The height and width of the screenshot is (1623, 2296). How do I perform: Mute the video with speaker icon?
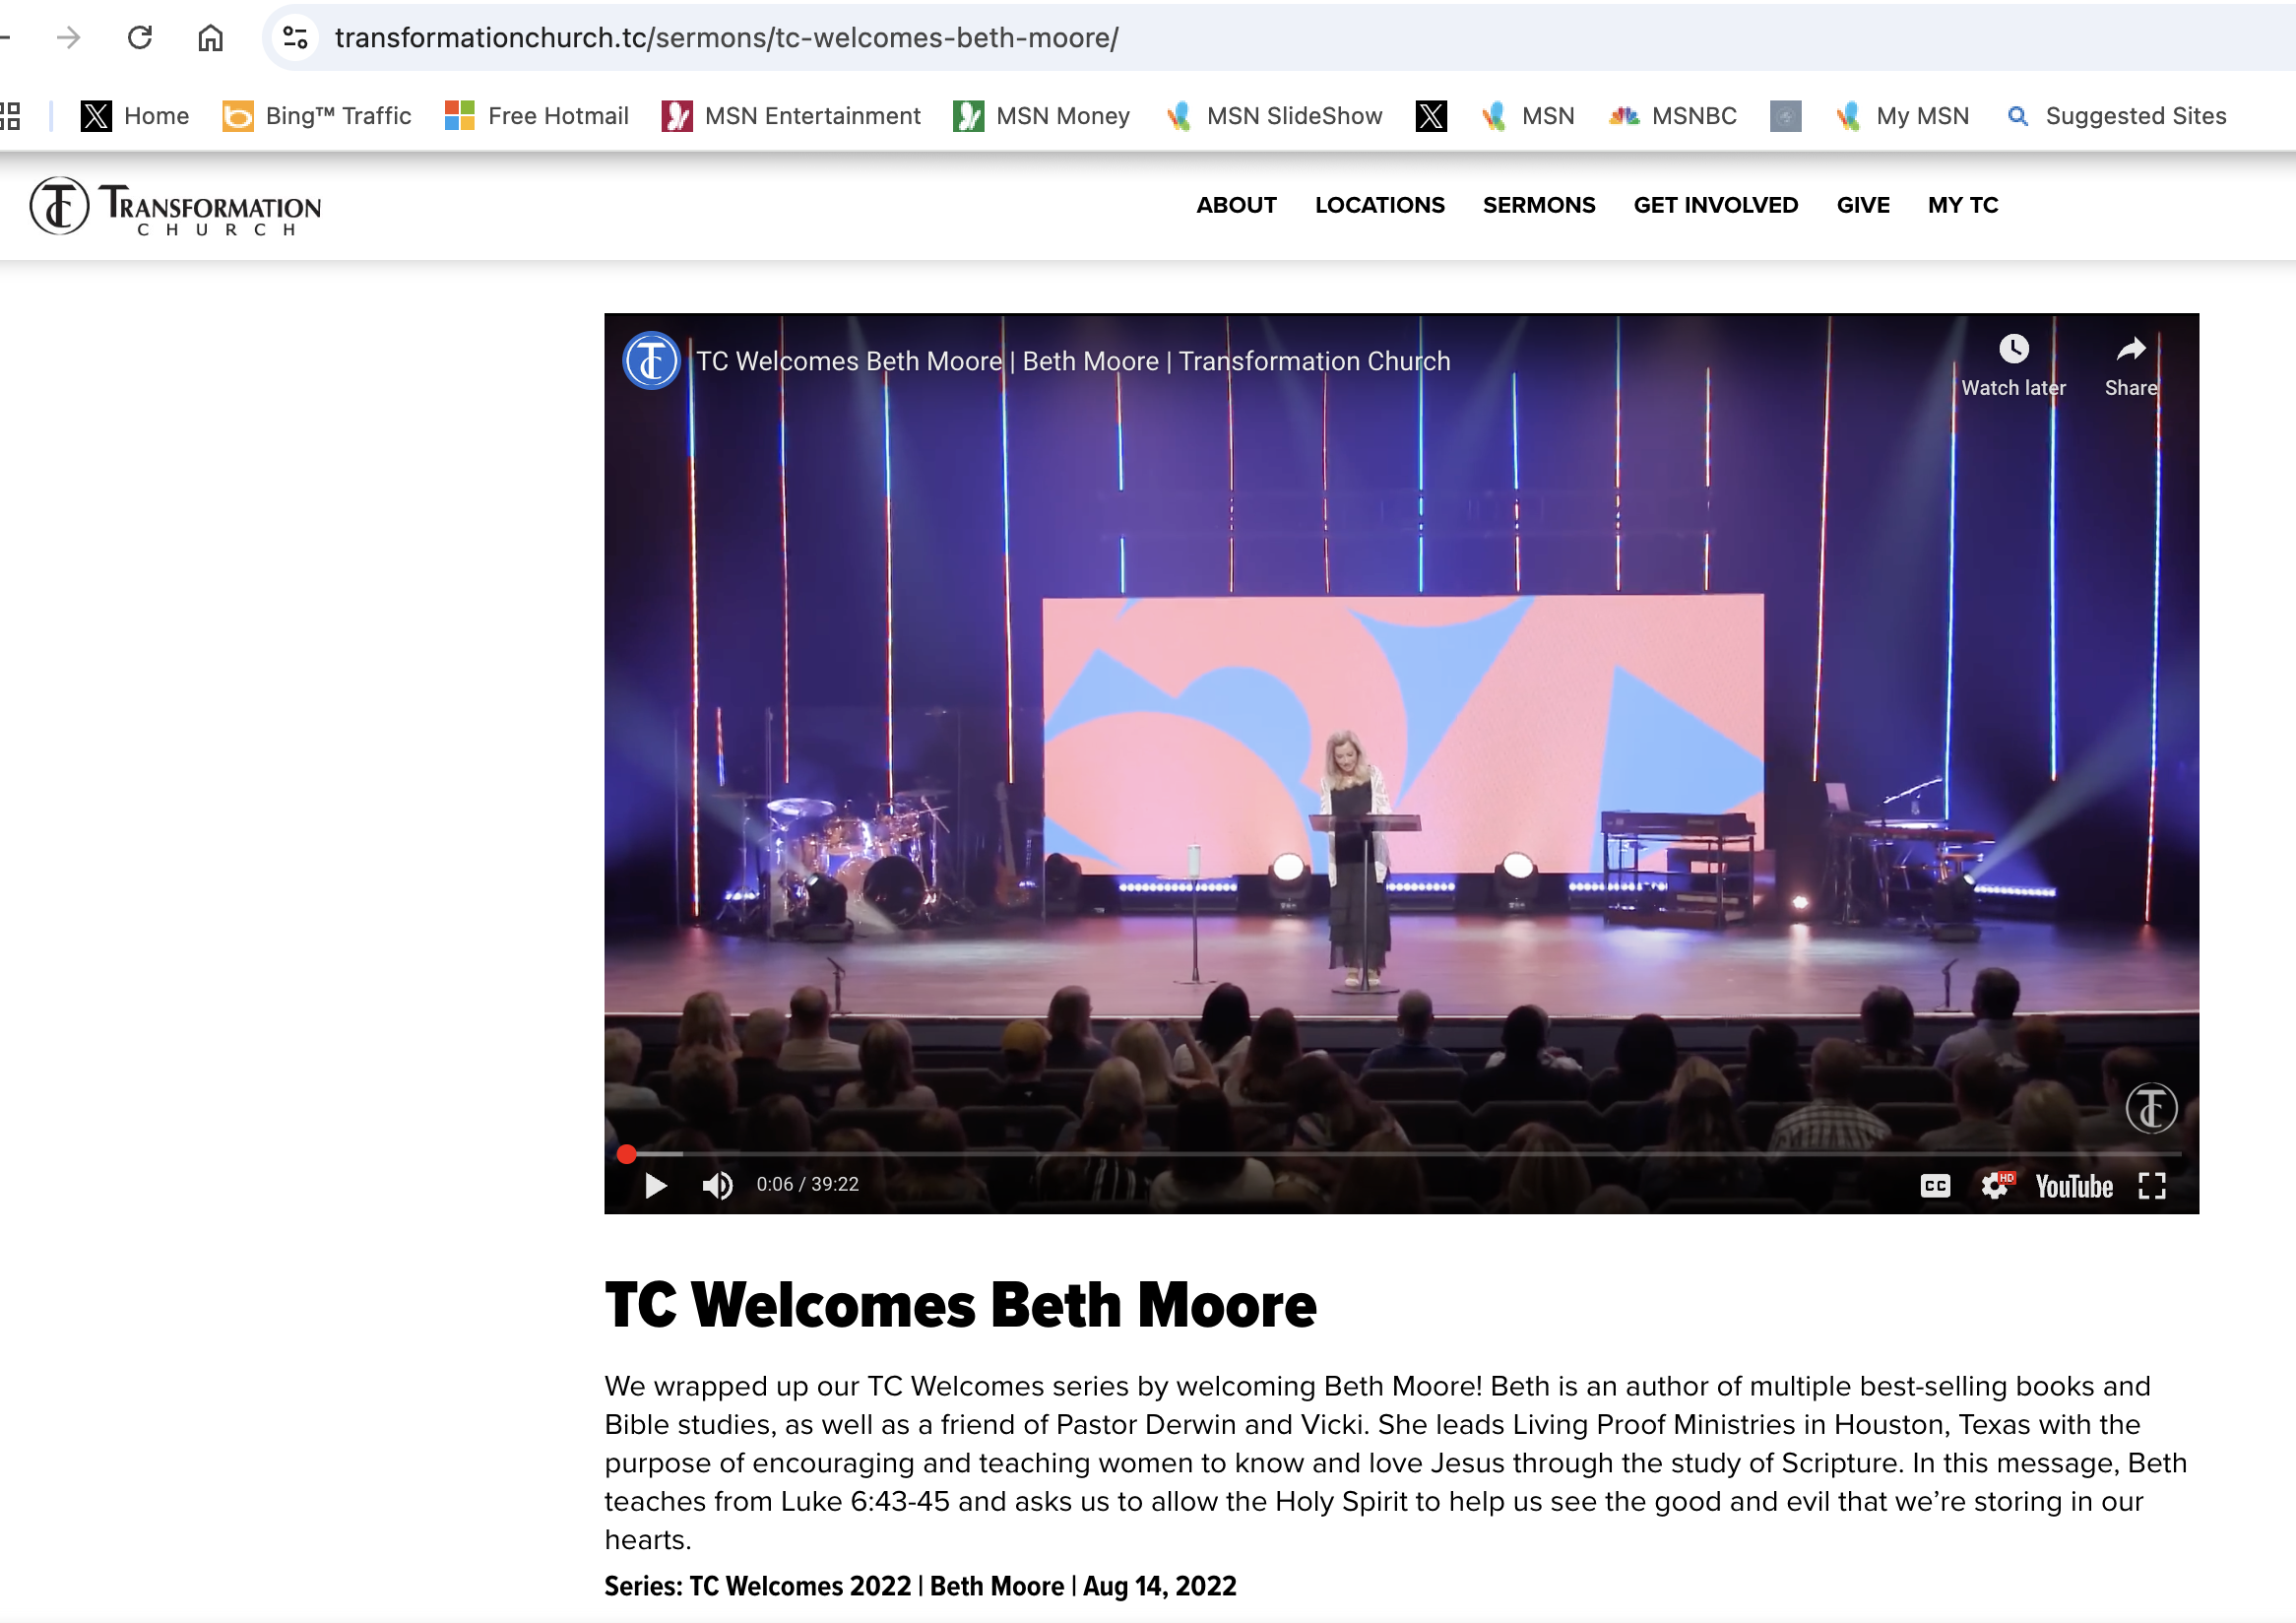coord(717,1185)
